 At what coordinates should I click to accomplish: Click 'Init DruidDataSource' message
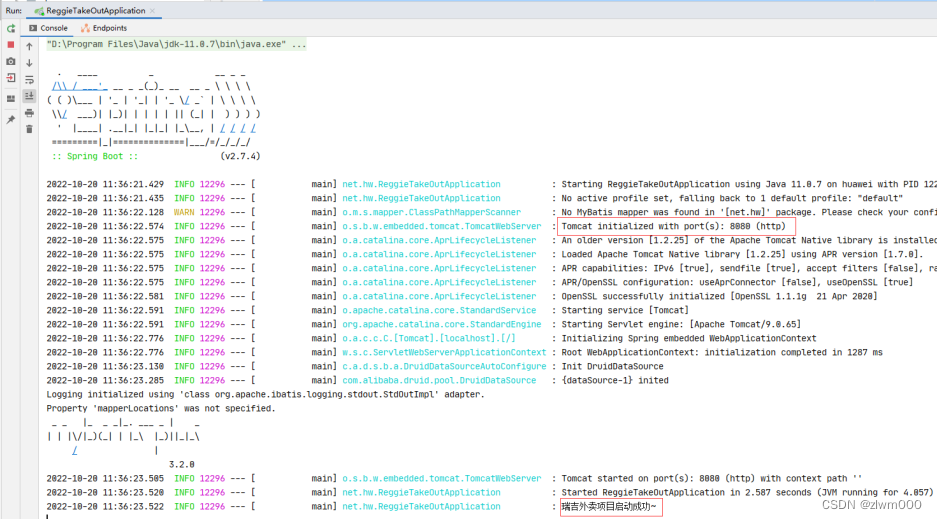(613, 367)
